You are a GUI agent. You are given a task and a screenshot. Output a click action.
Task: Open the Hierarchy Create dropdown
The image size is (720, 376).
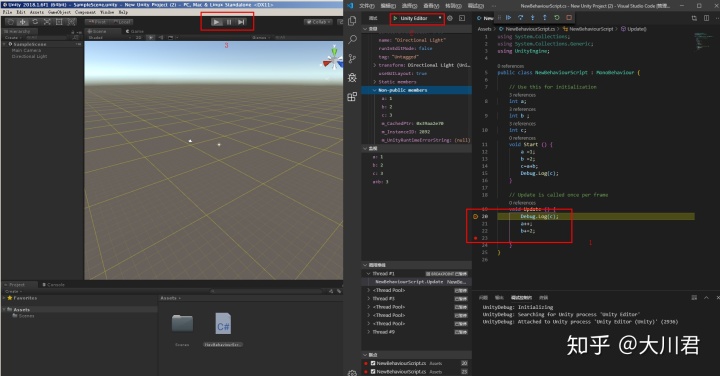[12, 38]
